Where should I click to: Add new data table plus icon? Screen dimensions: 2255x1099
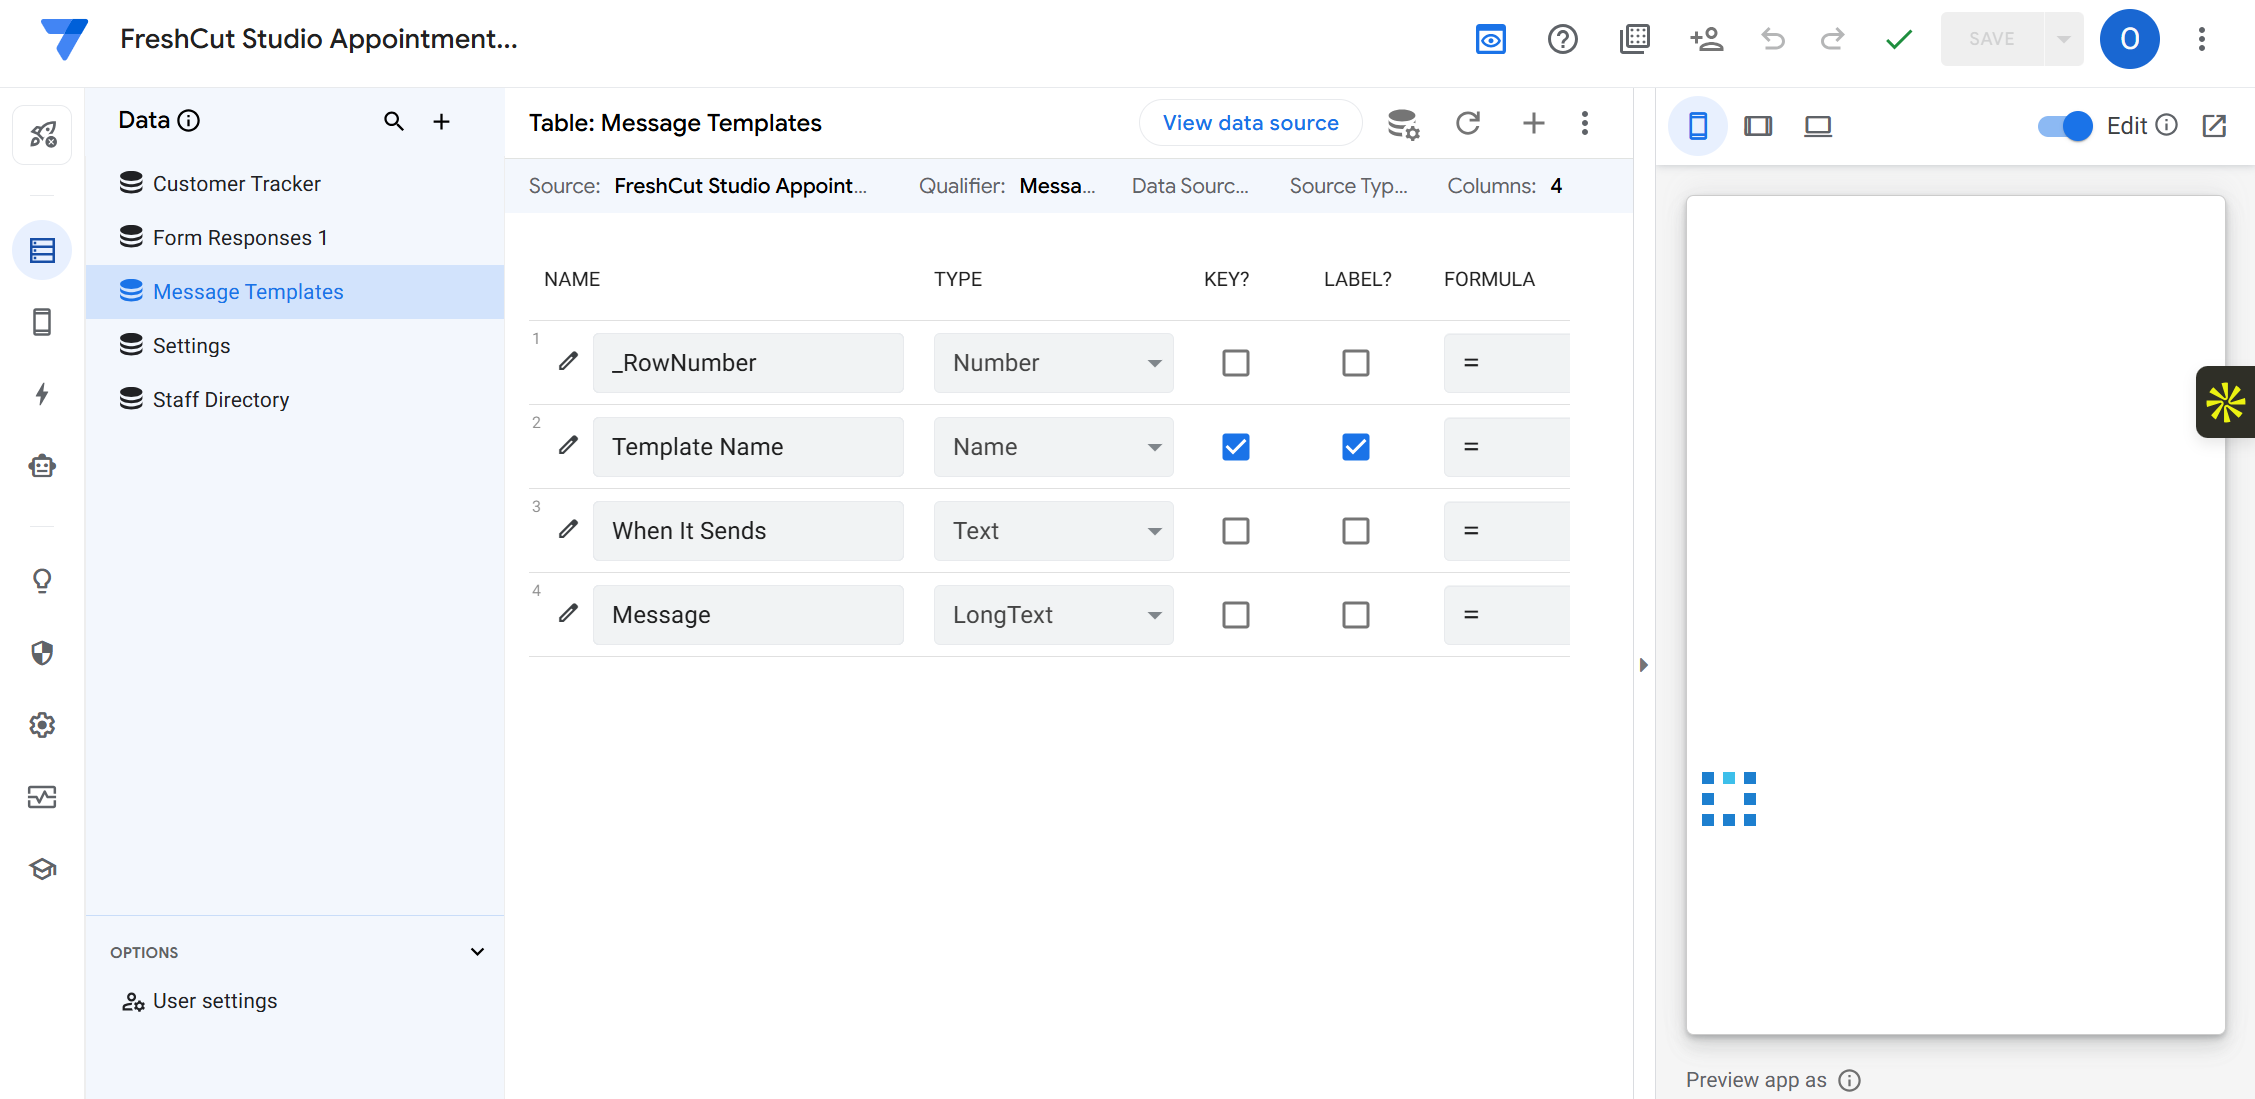441,122
